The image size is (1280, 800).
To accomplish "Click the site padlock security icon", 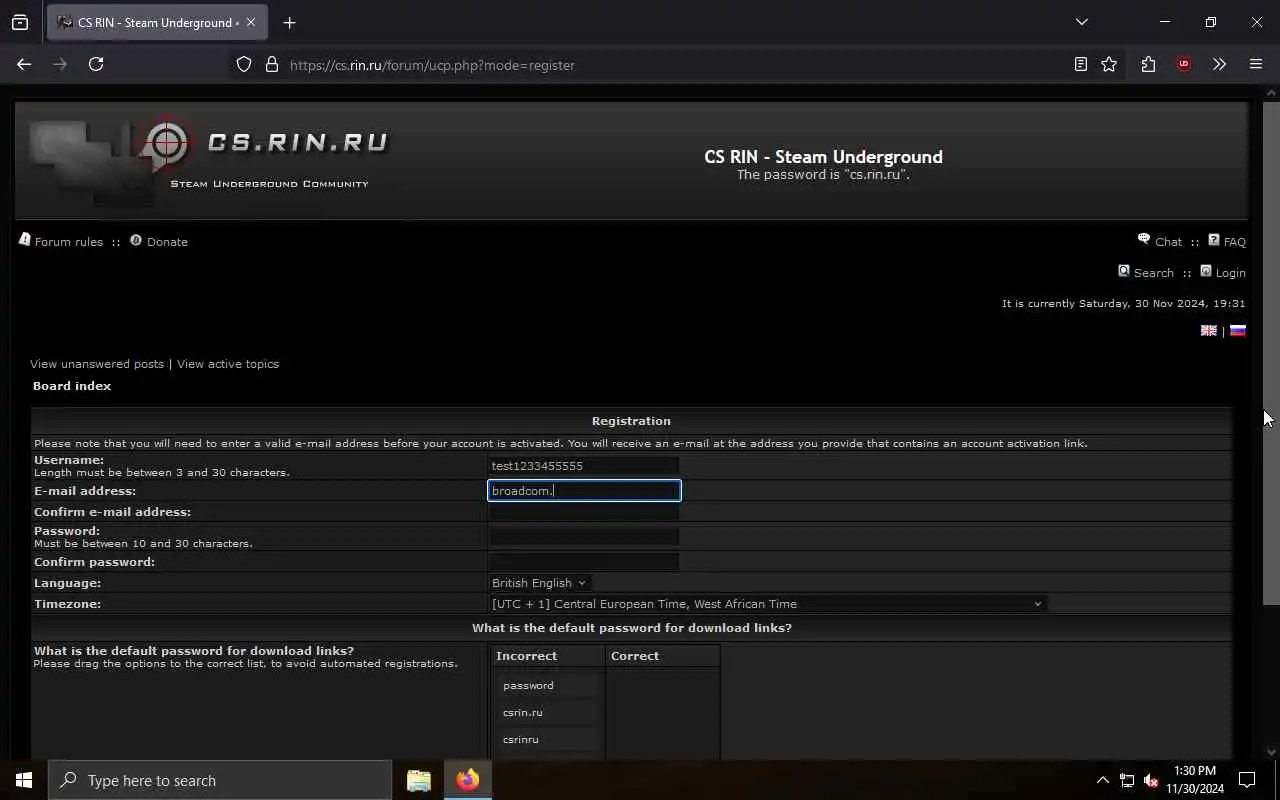I will (x=271, y=65).
